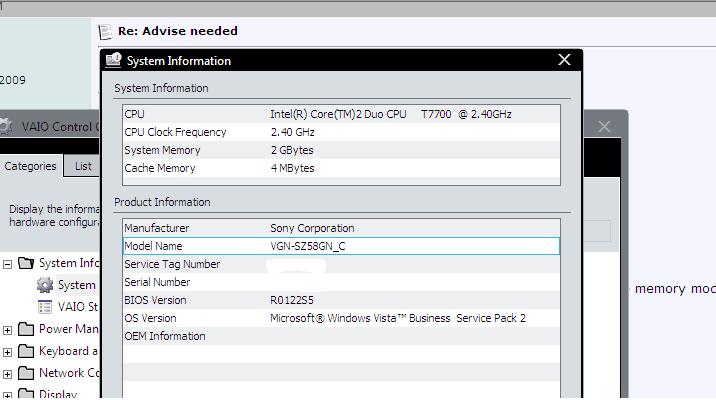Select the Service Tag Number row
Screen dimensions: 716x400
(x=341, y=264)
